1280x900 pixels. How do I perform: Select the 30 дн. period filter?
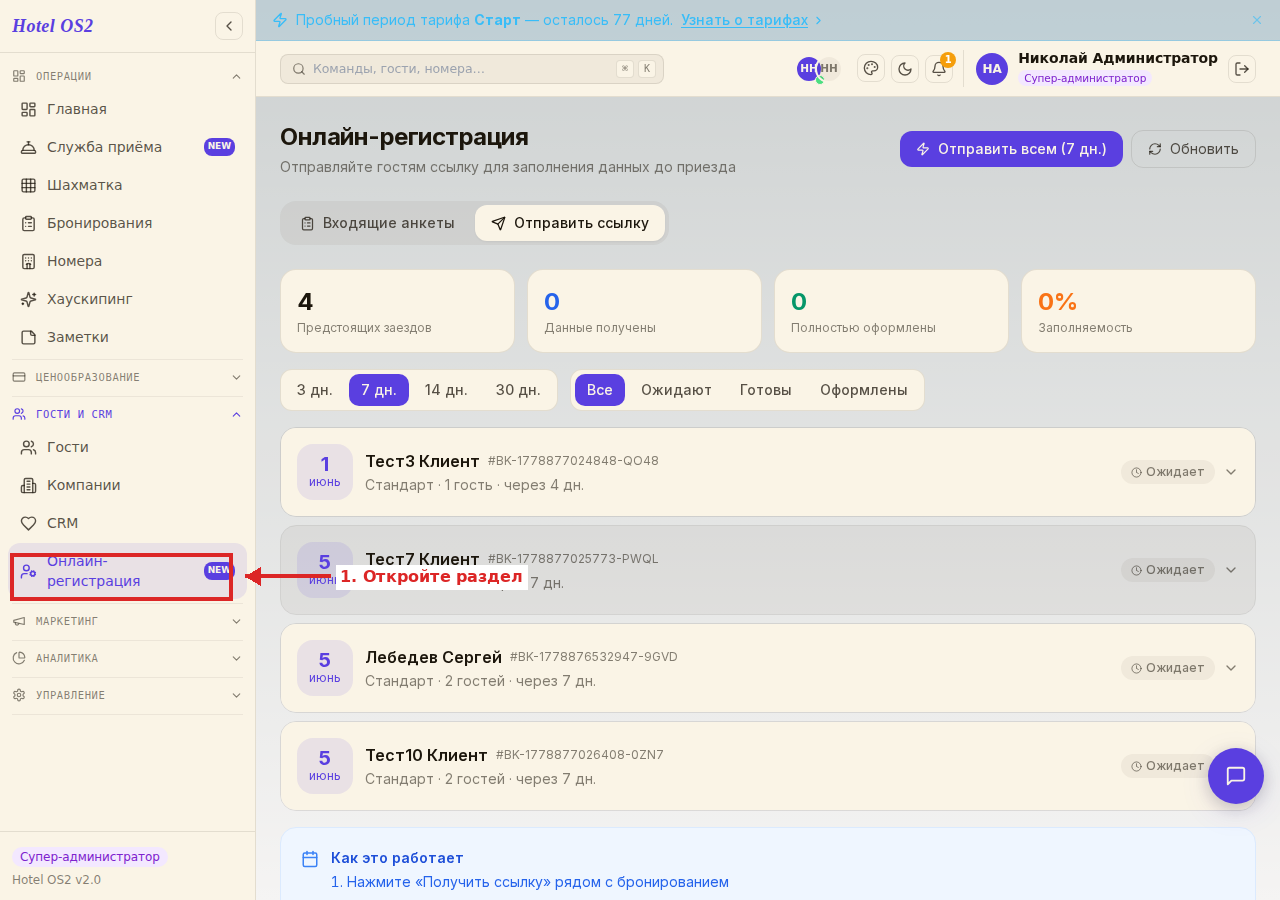point(518,390)
